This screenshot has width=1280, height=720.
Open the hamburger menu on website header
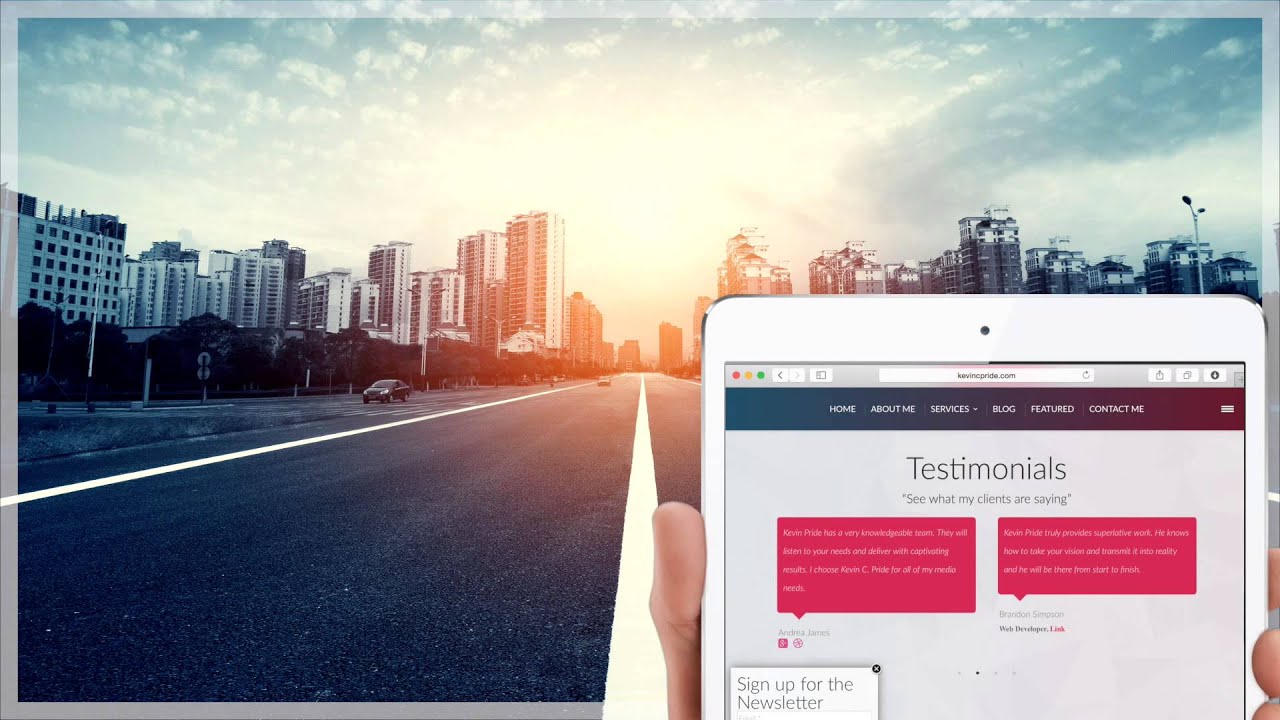click(1227, 409)
